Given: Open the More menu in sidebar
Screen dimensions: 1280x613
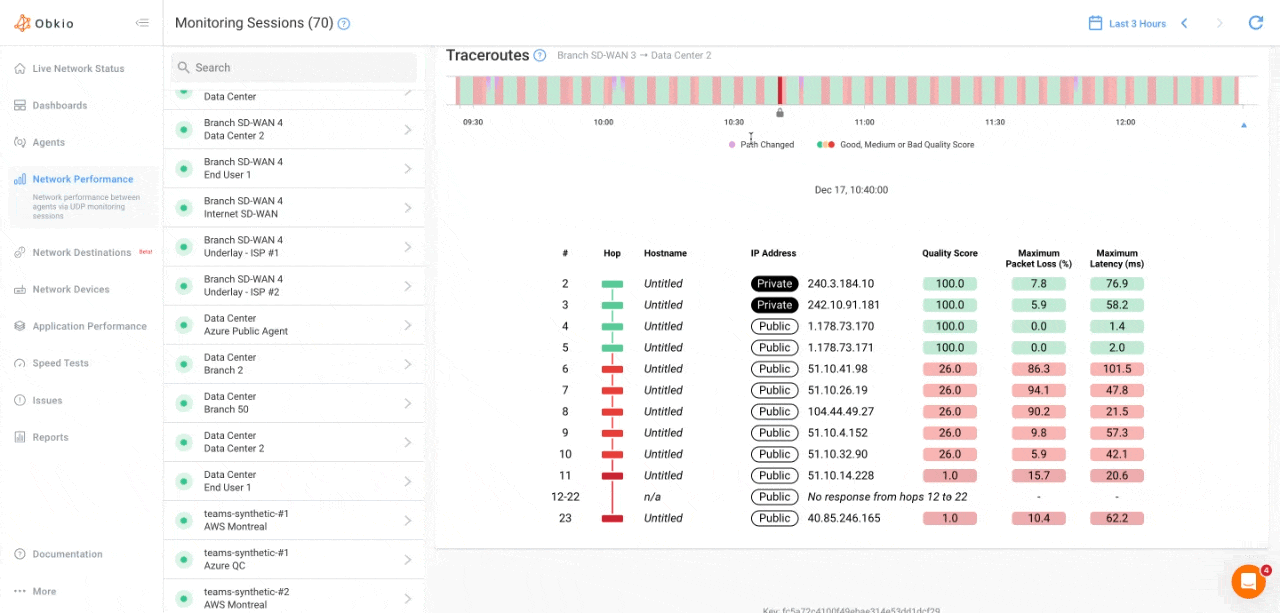Looking at the screenshot, I should click(x=44, y=591).
